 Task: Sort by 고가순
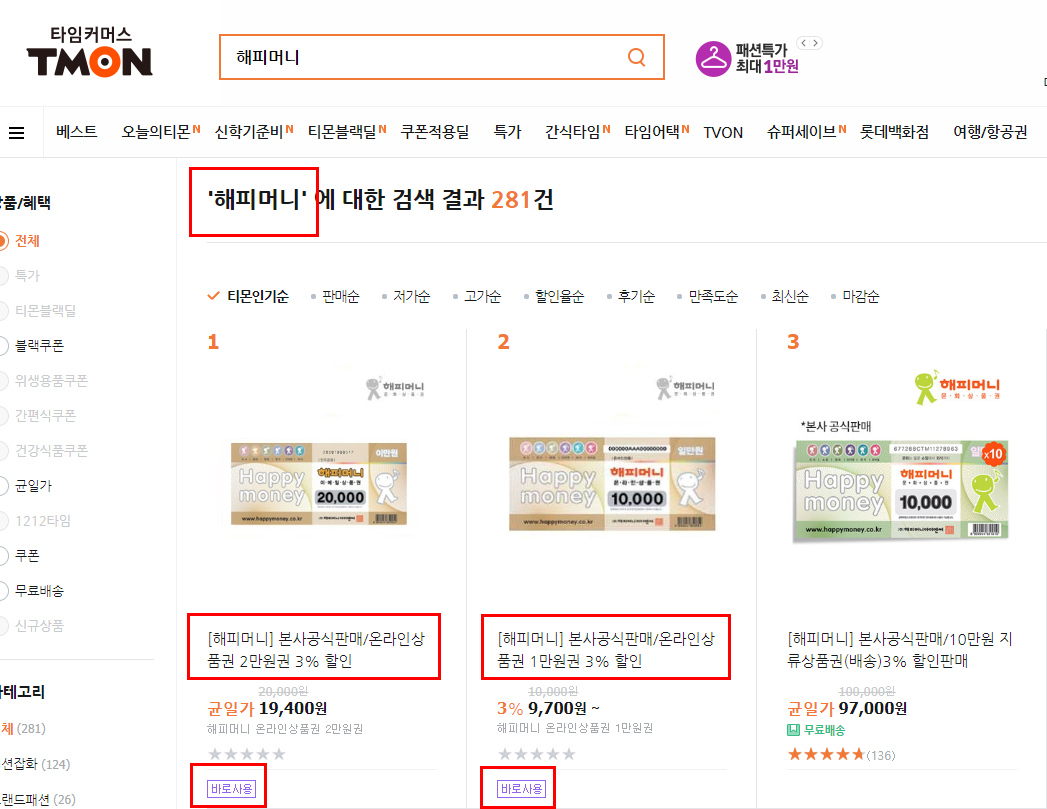click(x=482, y=296)
